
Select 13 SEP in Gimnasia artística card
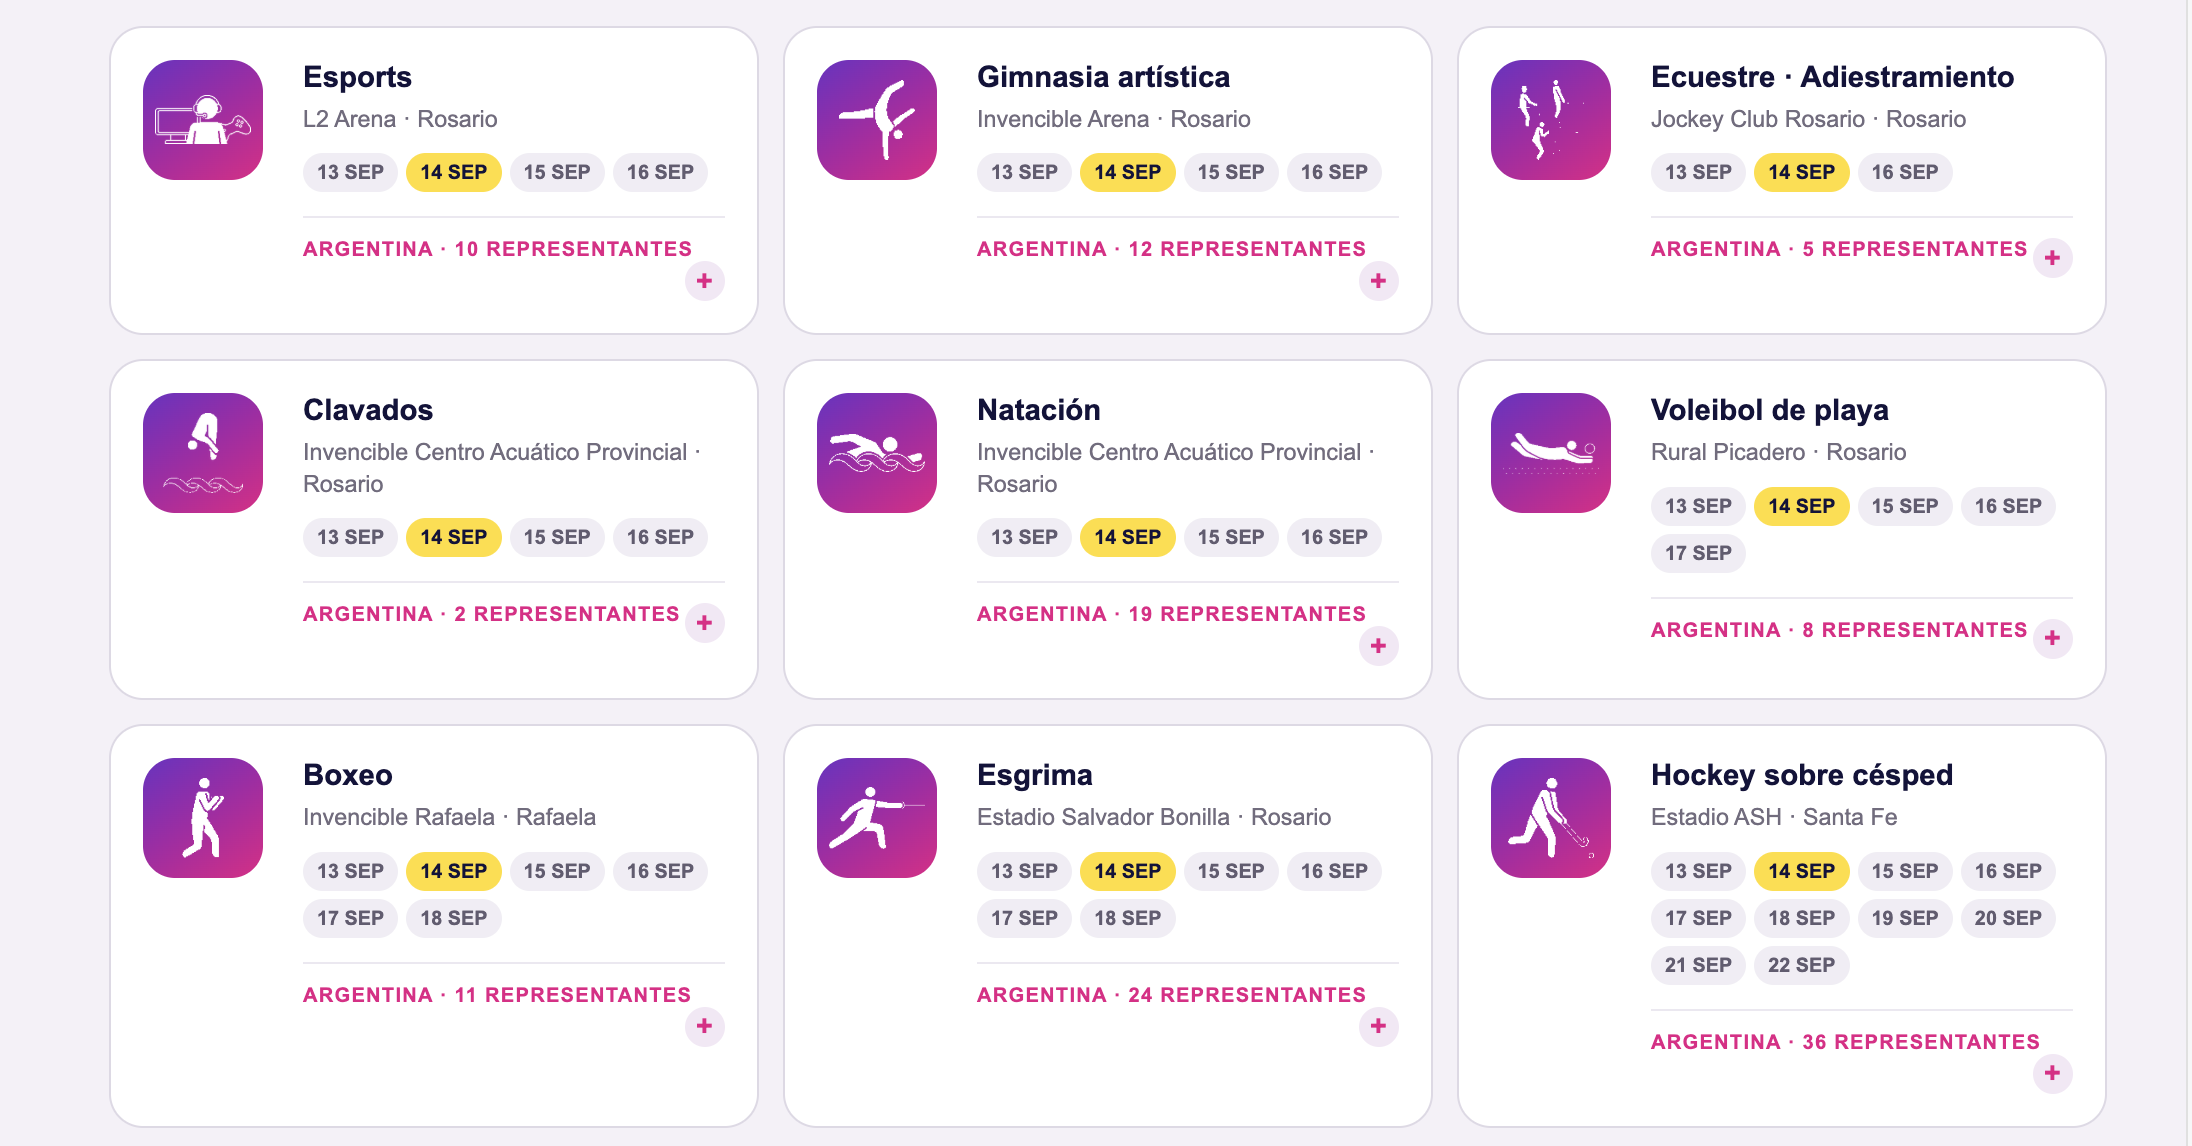coord(1024,172)
